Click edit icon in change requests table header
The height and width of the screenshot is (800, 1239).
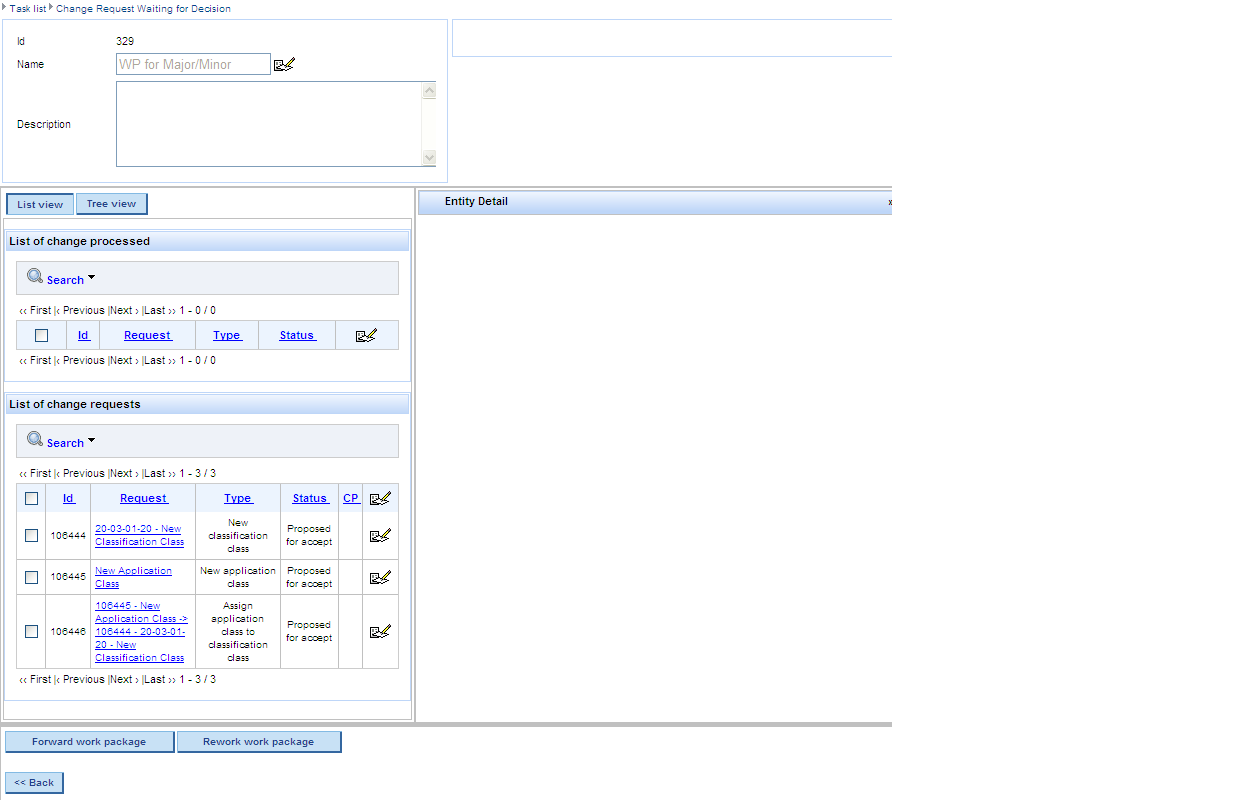(x=380, y=499)
